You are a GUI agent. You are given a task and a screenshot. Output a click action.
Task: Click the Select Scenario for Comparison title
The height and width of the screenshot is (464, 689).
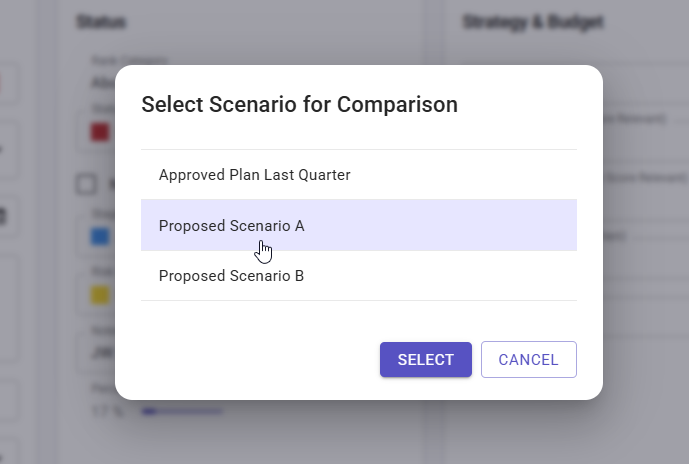(x=299, y=104)
